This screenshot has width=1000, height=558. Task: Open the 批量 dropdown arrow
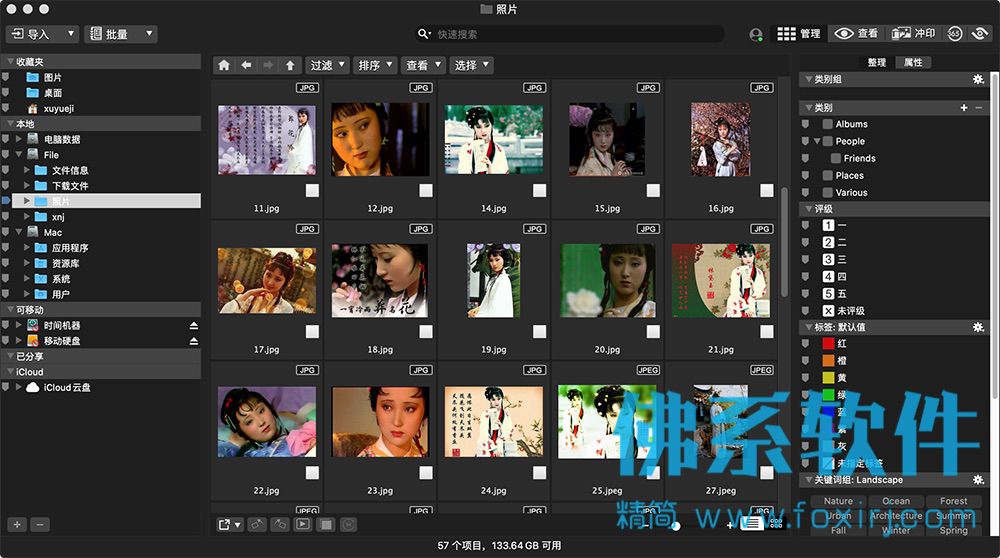(x=149, y=33)
